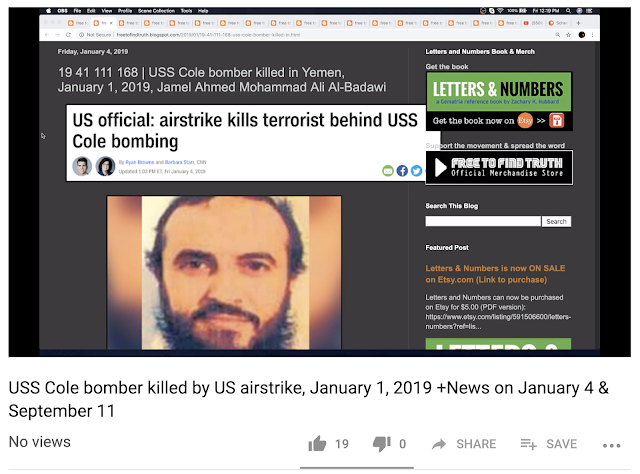This screenshot has height=474, width=640.
Task: Click the Facebook share icon in article
Action: point(402,171)
